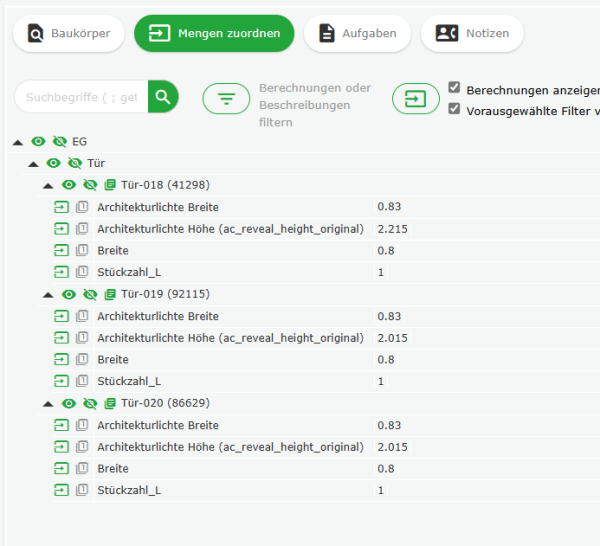This screenshot has height=546, width=600.
Task: Open the Notizen tab
Action: point(472,34)
